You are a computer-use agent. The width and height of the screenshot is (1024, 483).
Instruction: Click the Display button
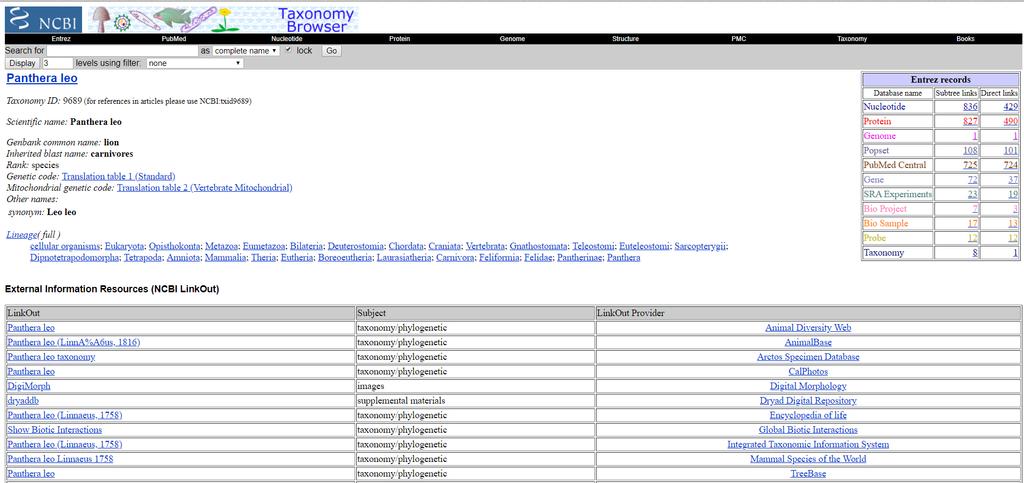point(22,63)
